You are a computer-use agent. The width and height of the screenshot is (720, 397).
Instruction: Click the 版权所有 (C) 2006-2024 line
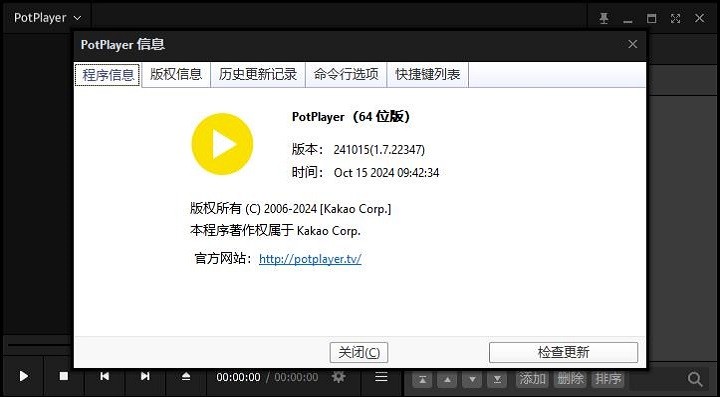click(x=290, y=209)
